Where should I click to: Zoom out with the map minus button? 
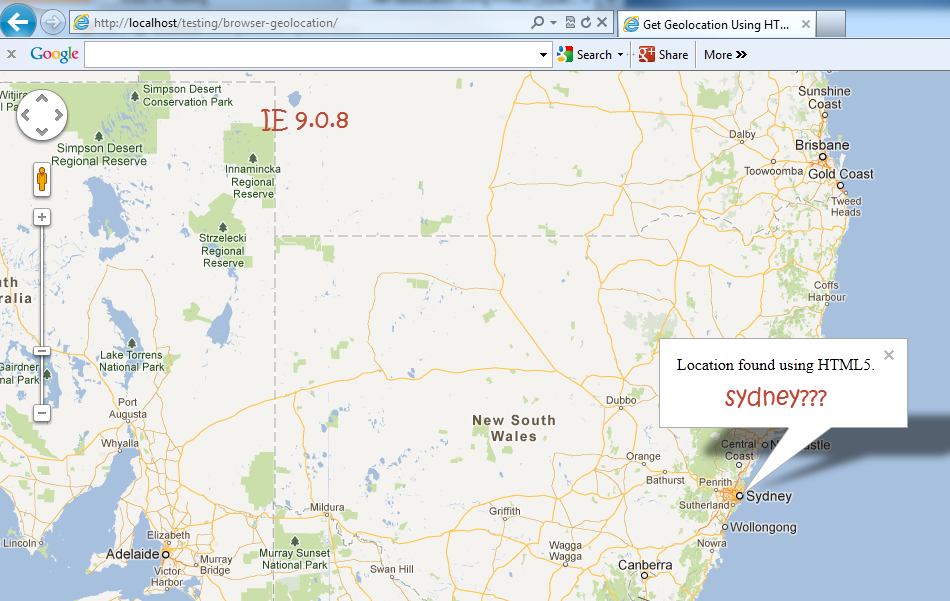(x=42, y=413)
